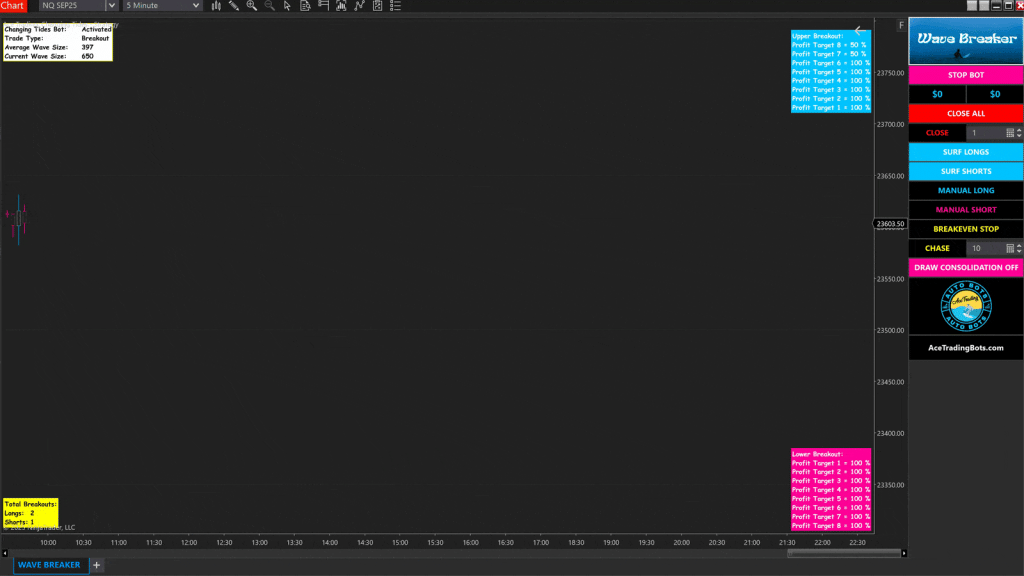Toggle DRAW CONSOLIDATION OFF button

pyautogui.click(x=966, y=267)
